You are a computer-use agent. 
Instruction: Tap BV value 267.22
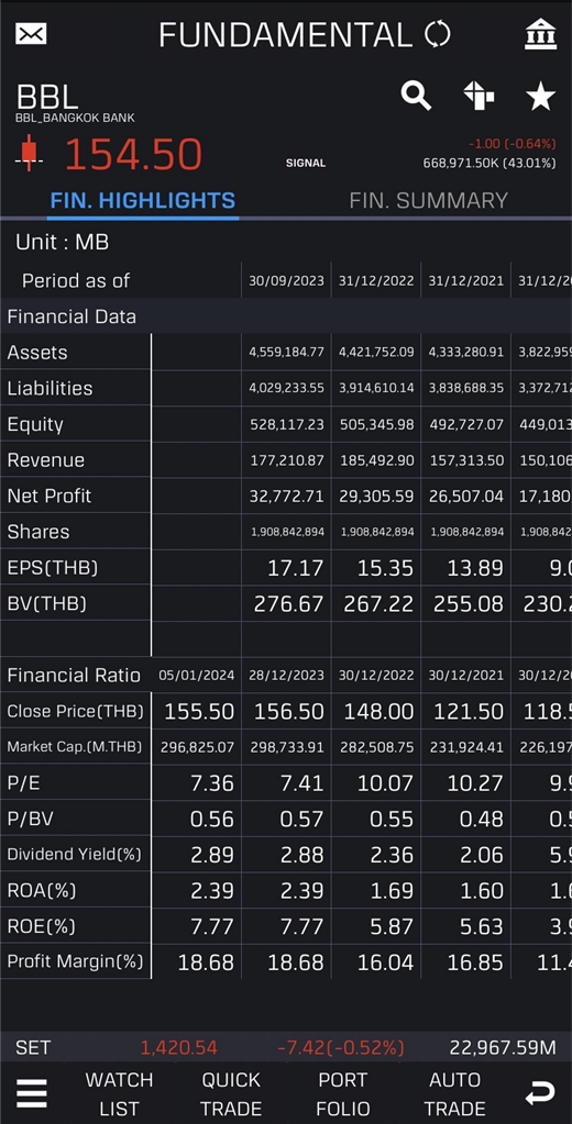378,604
